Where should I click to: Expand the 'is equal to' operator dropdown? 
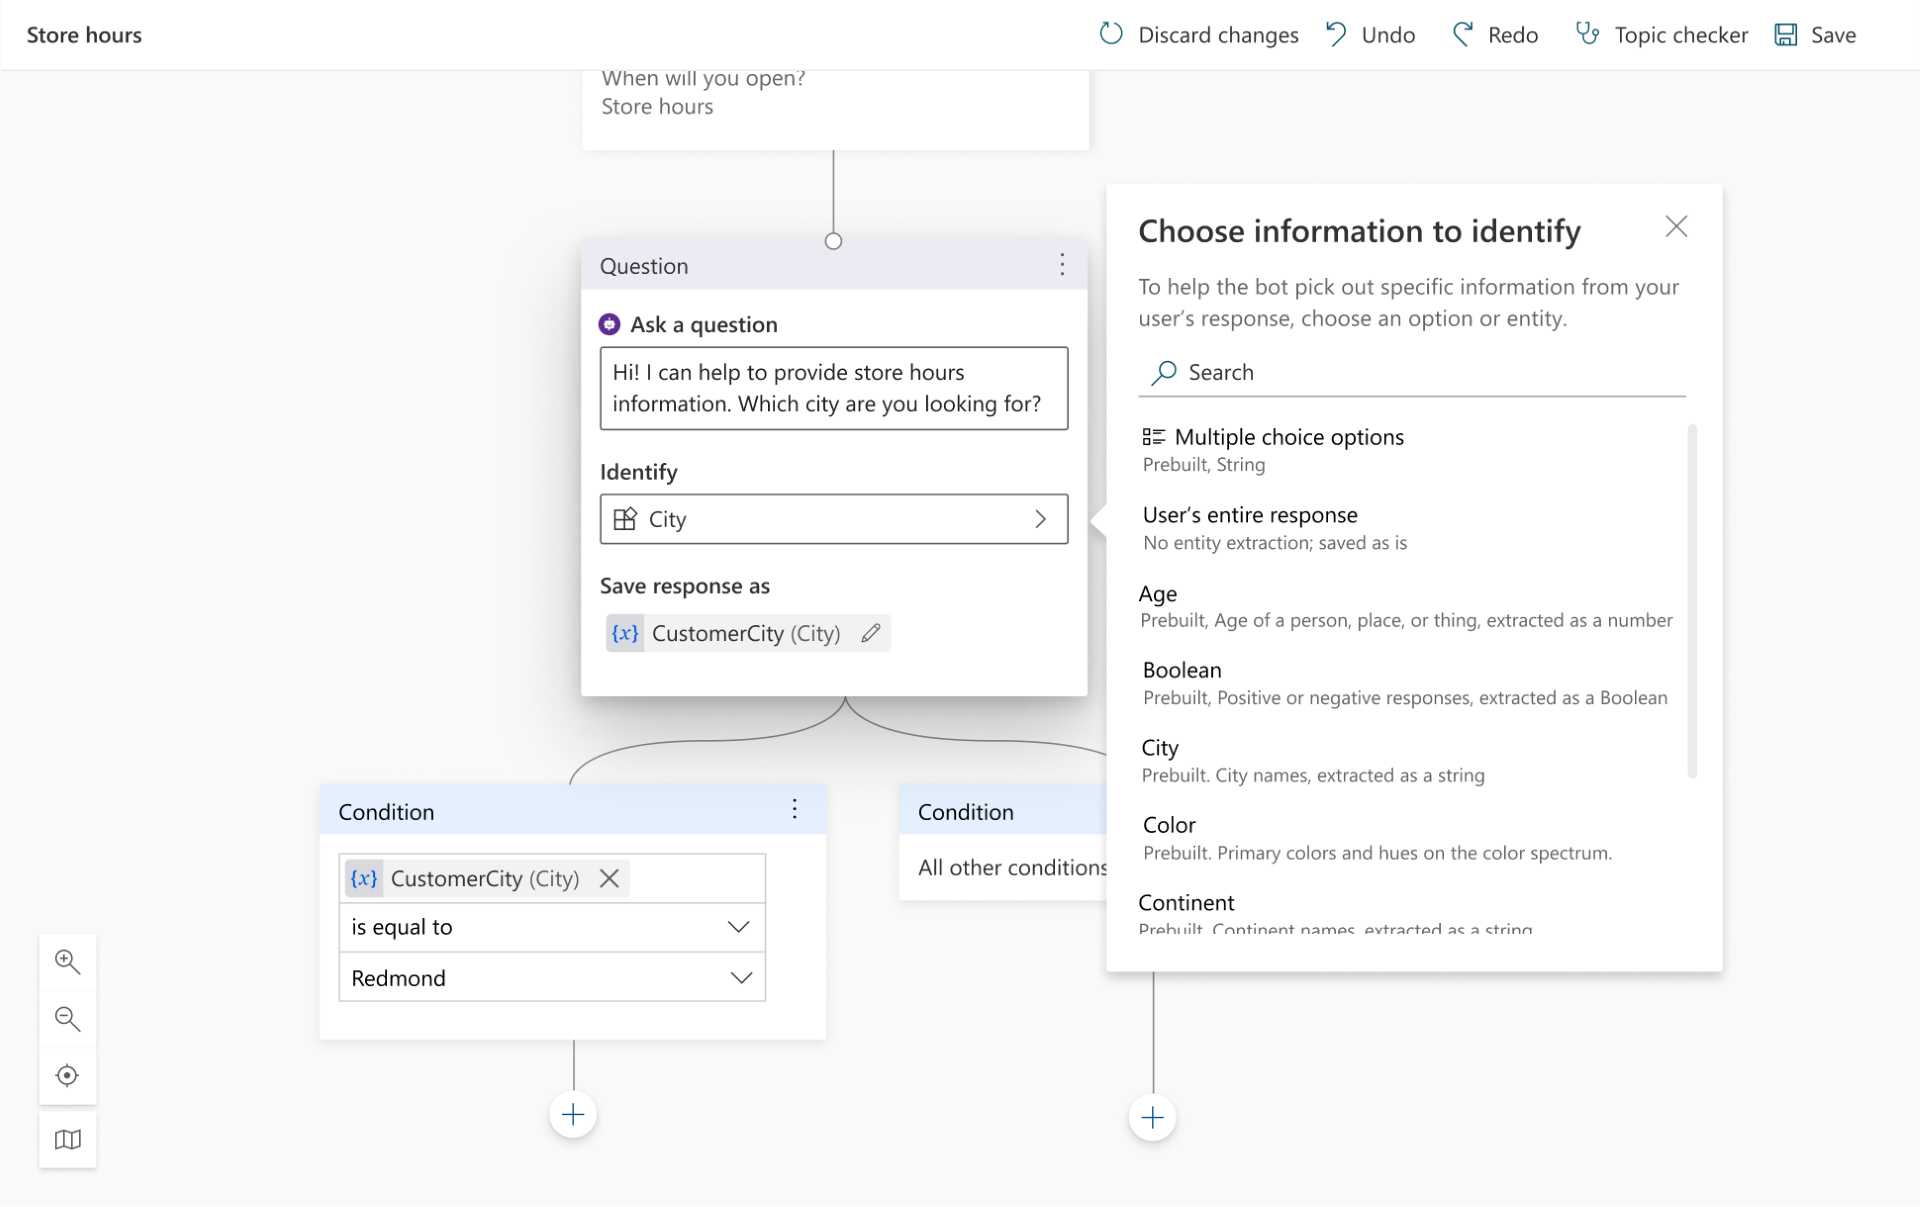point(737,927)
